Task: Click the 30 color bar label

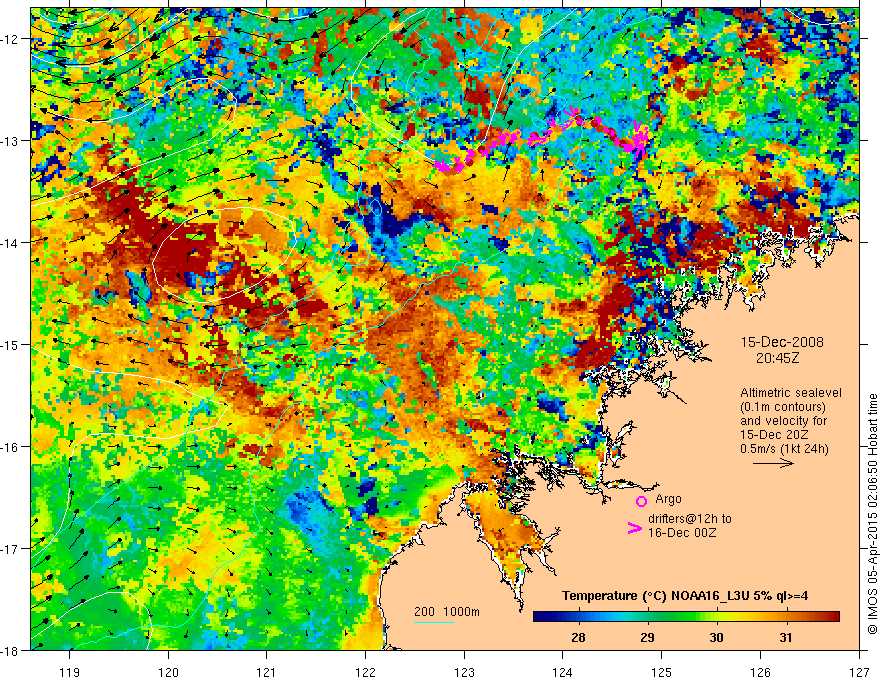Action: pyautogui.click(x=716, y=637)
